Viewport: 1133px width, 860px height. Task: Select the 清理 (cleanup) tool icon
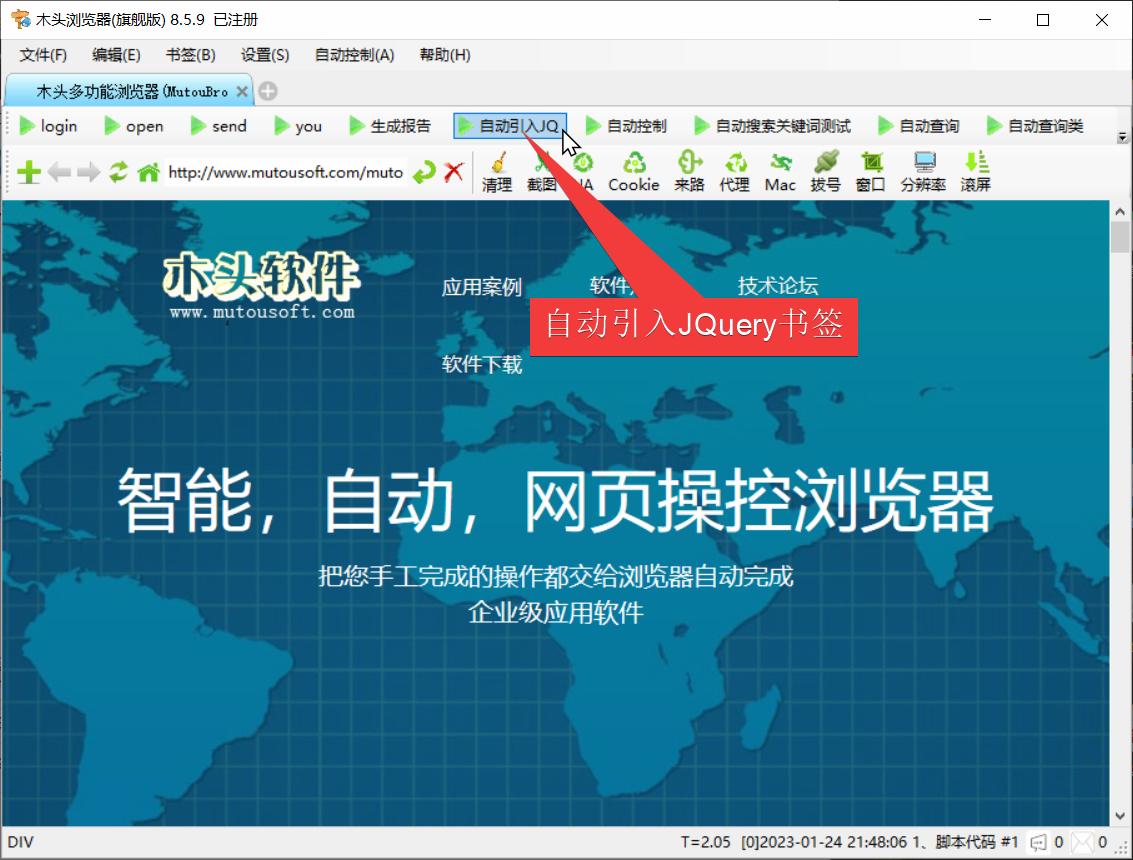496,170
